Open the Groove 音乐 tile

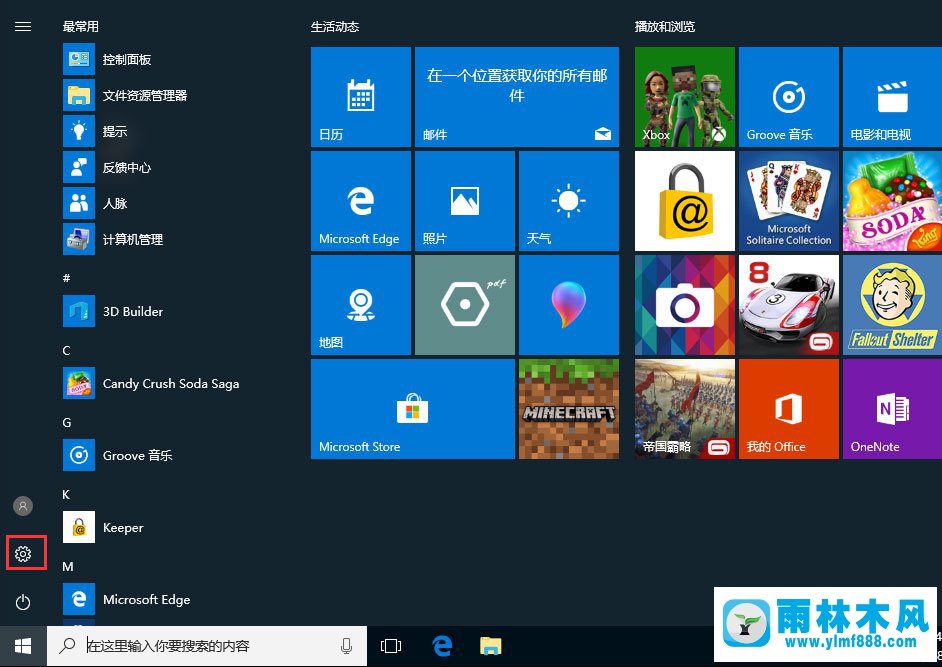[x=789, y=97]
